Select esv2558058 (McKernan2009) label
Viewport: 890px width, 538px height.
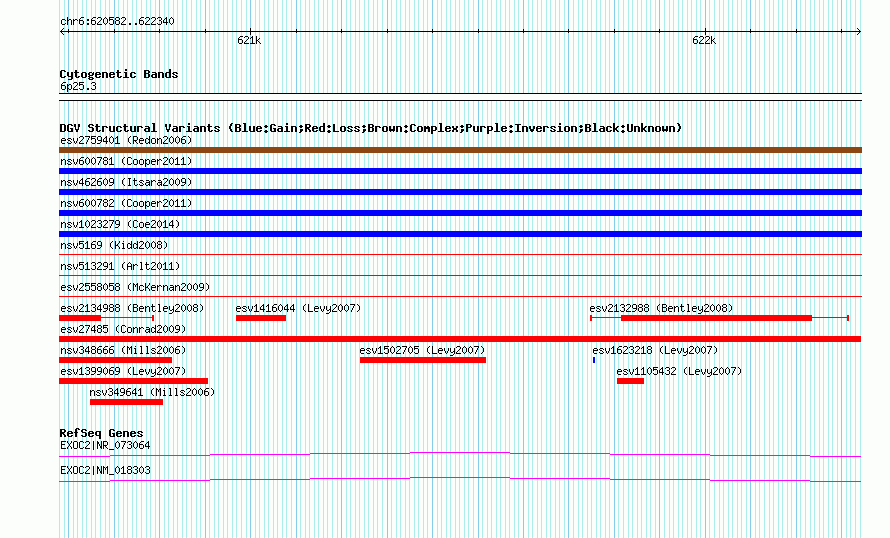[x=135, y=287]
